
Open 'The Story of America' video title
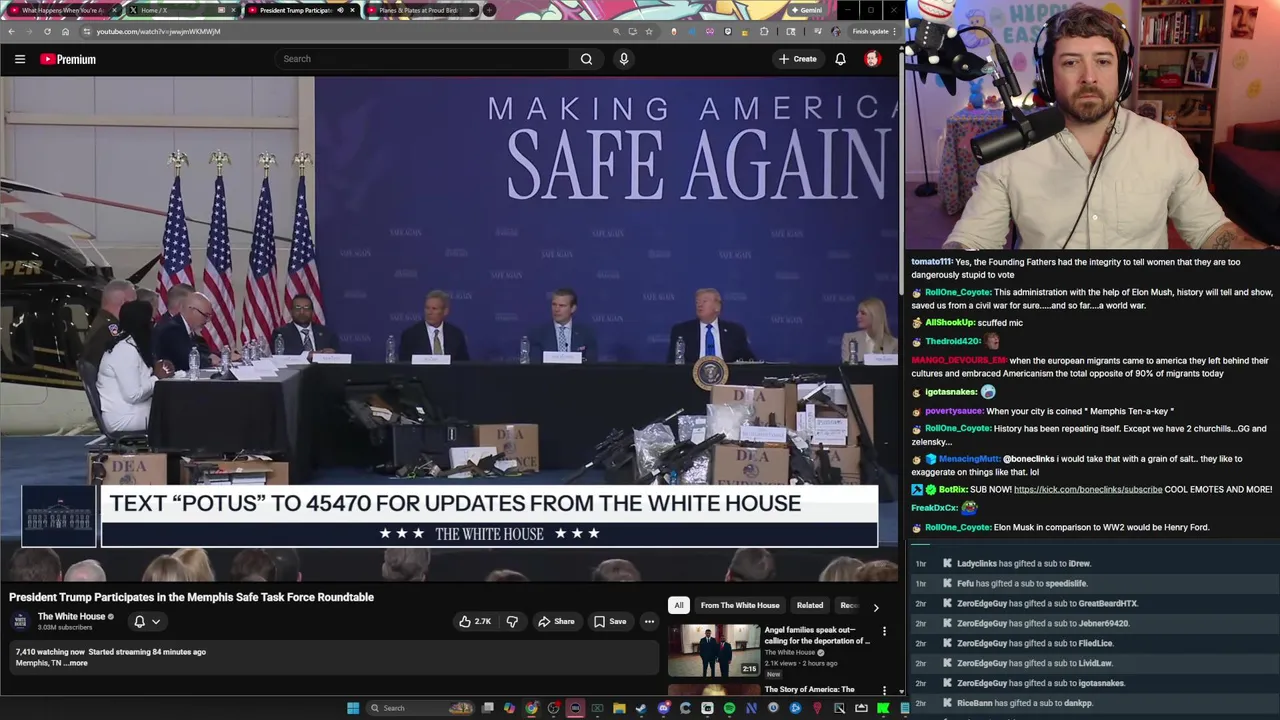tap(809, 689)
